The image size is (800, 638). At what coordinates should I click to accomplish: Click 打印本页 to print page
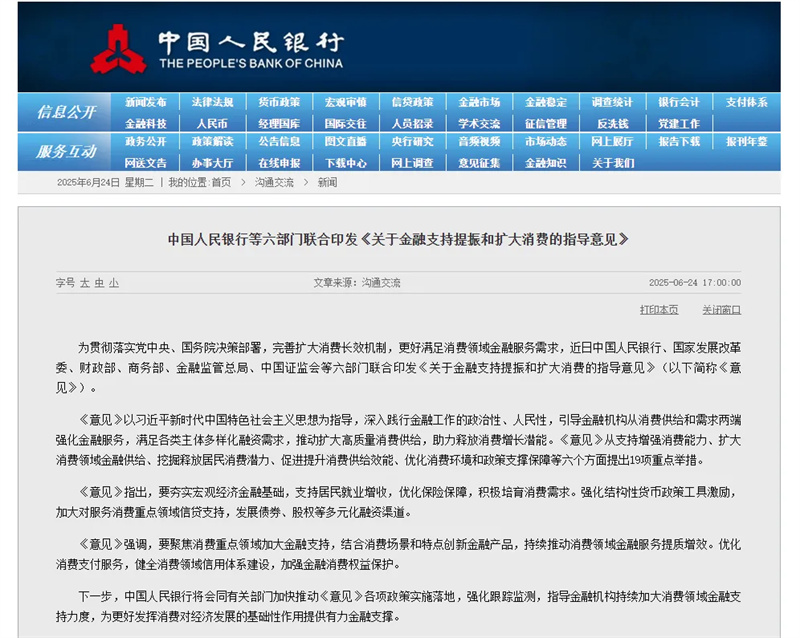click(x=659, y=310)
